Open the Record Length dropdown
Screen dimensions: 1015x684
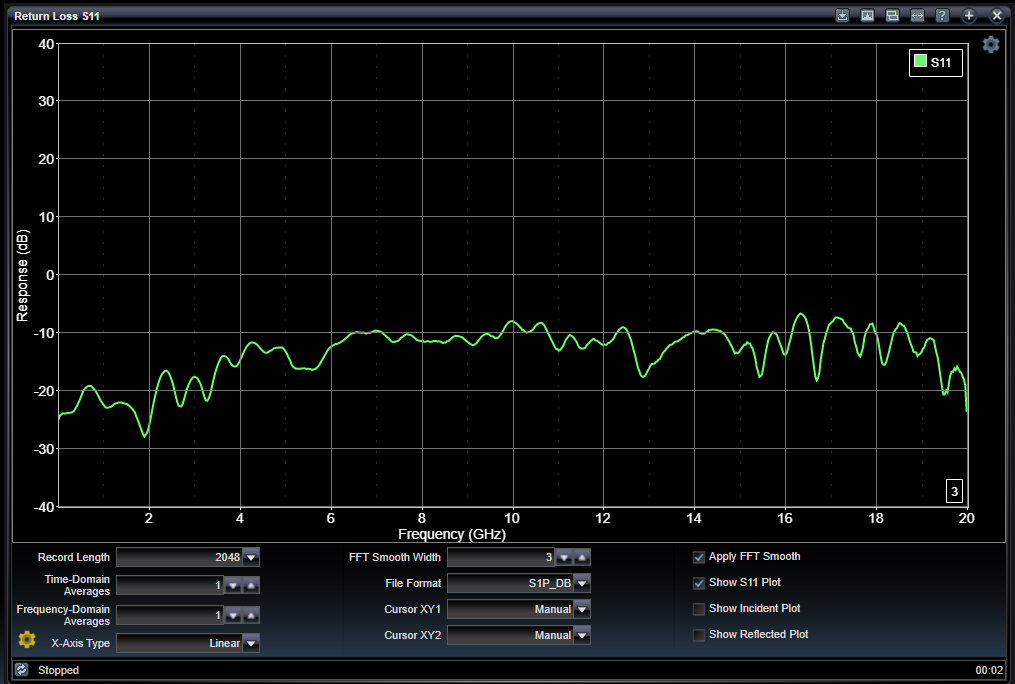coord(251,557)
